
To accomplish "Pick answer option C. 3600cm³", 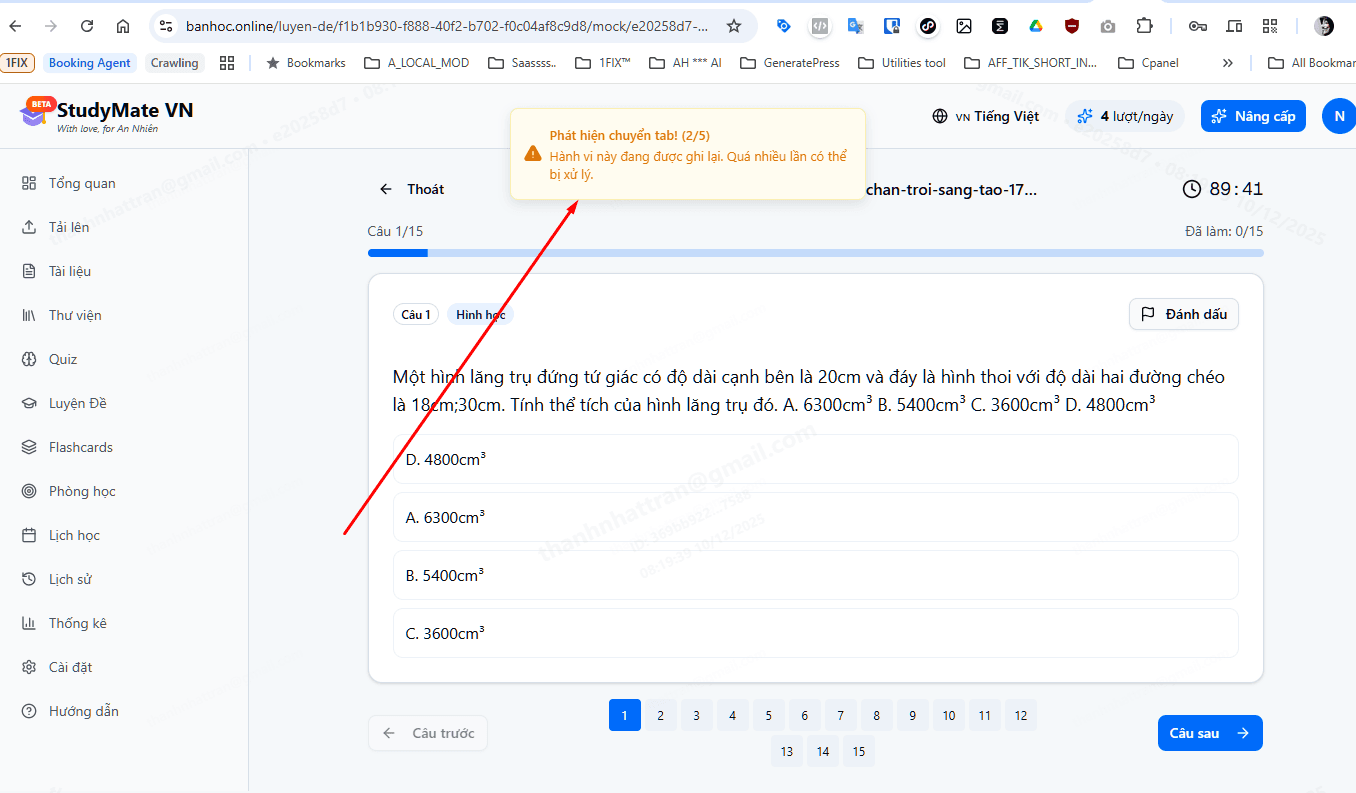I will (815, 634).
